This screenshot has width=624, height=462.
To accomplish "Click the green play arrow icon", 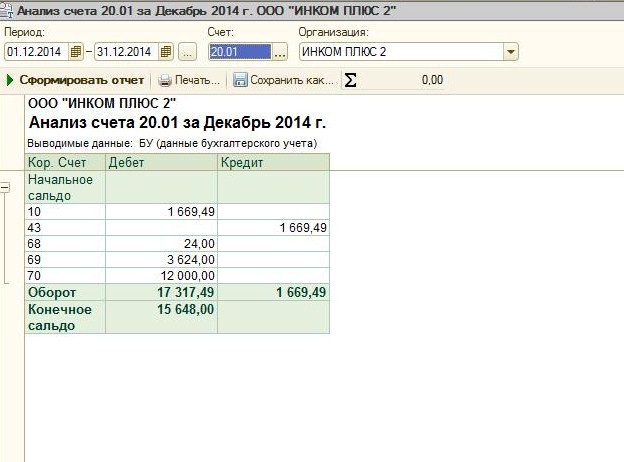I will coord(10,80).
